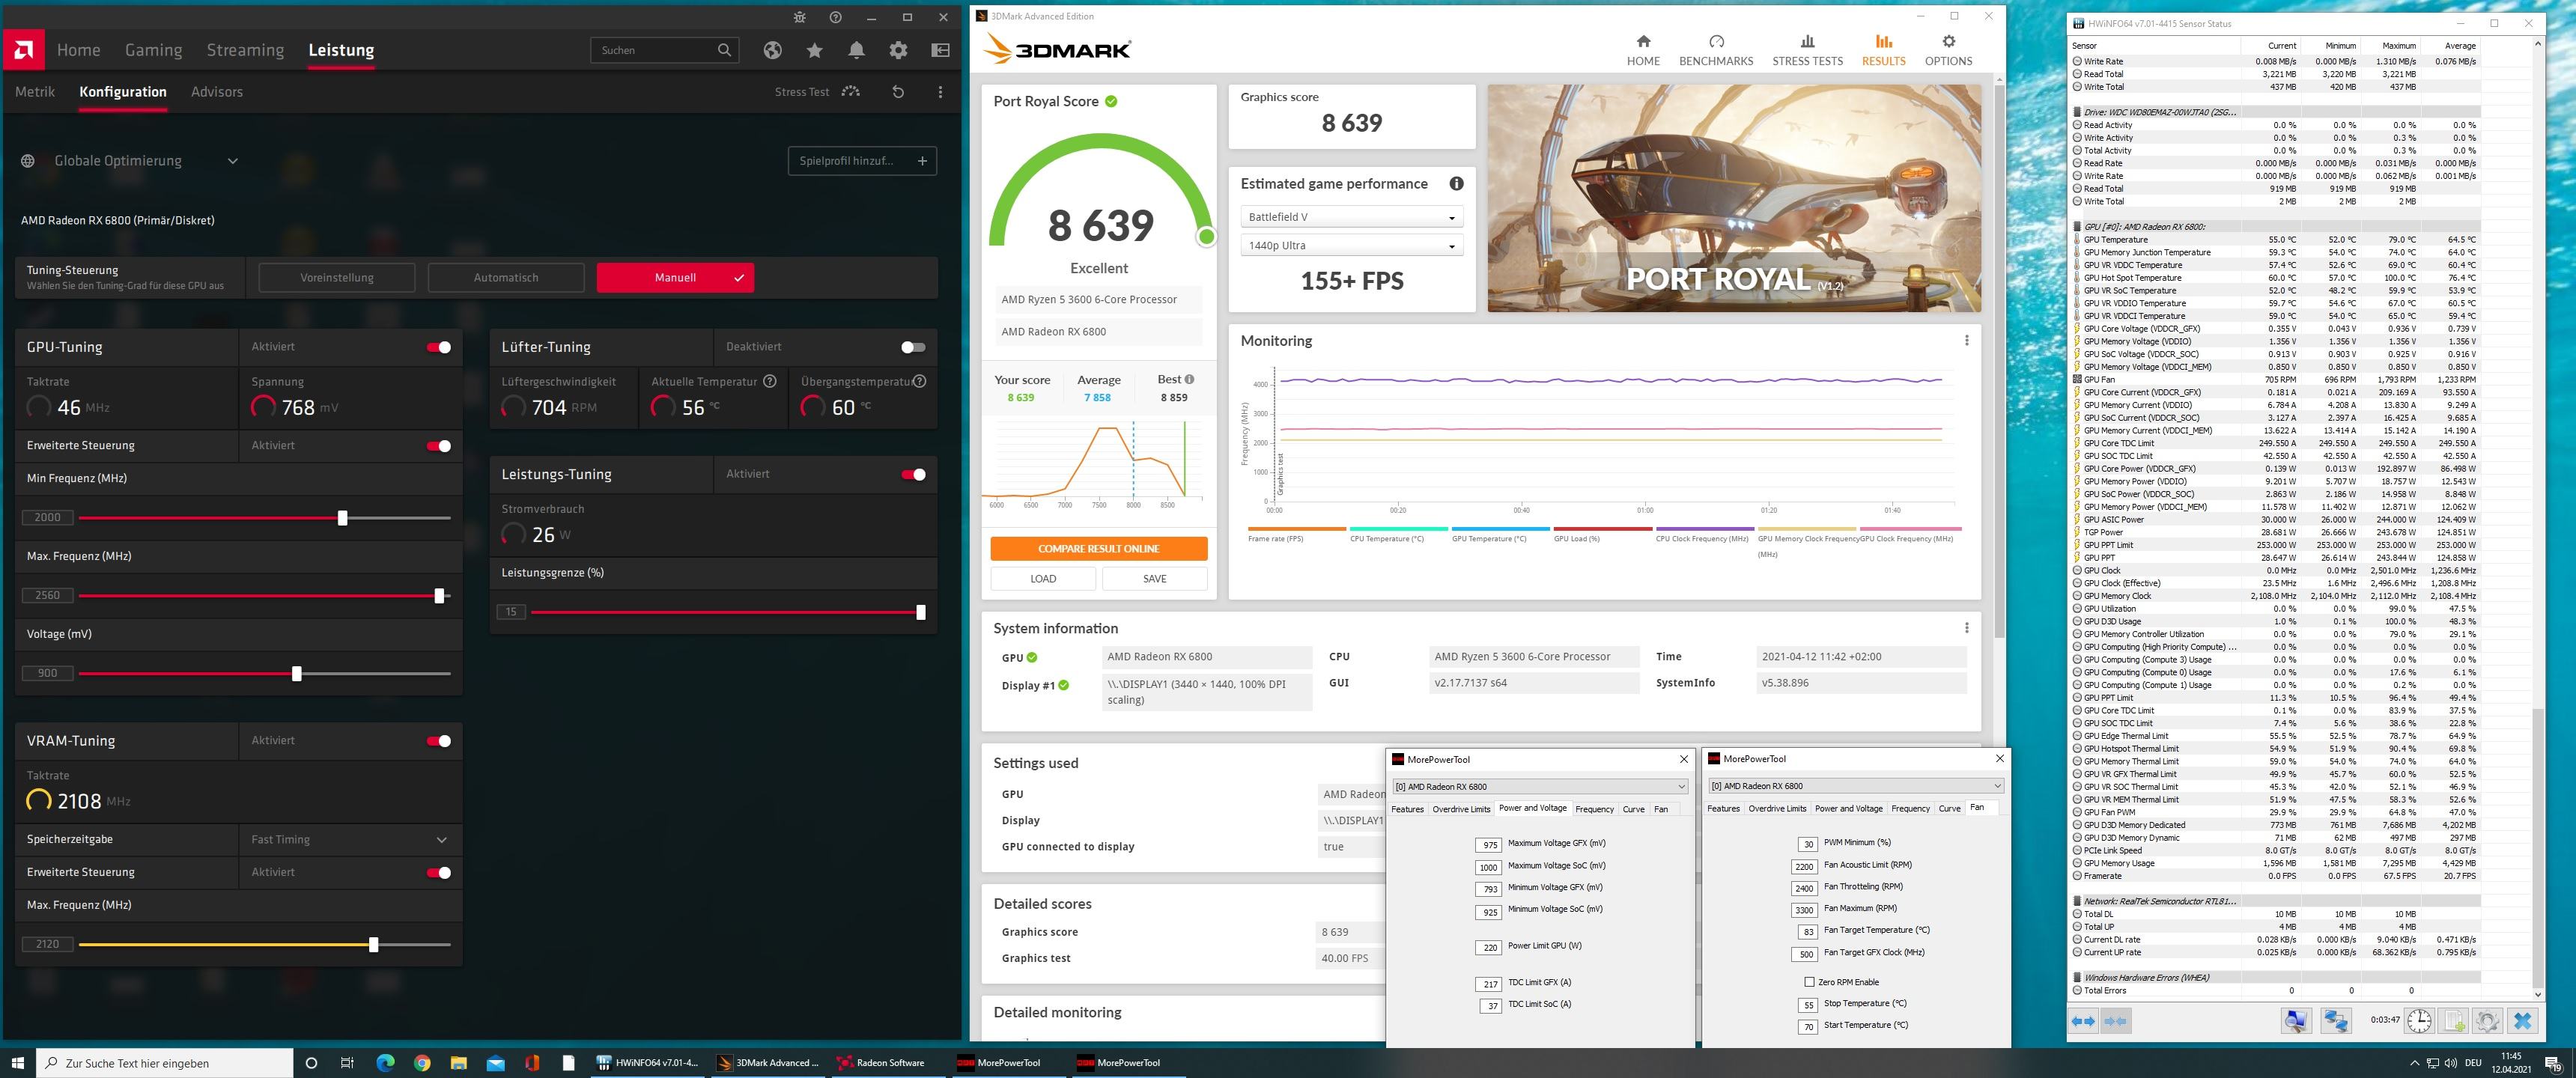Open HWiNFO sensor settings gear button
Screen dimensions: 2576x1078
2488,1021
